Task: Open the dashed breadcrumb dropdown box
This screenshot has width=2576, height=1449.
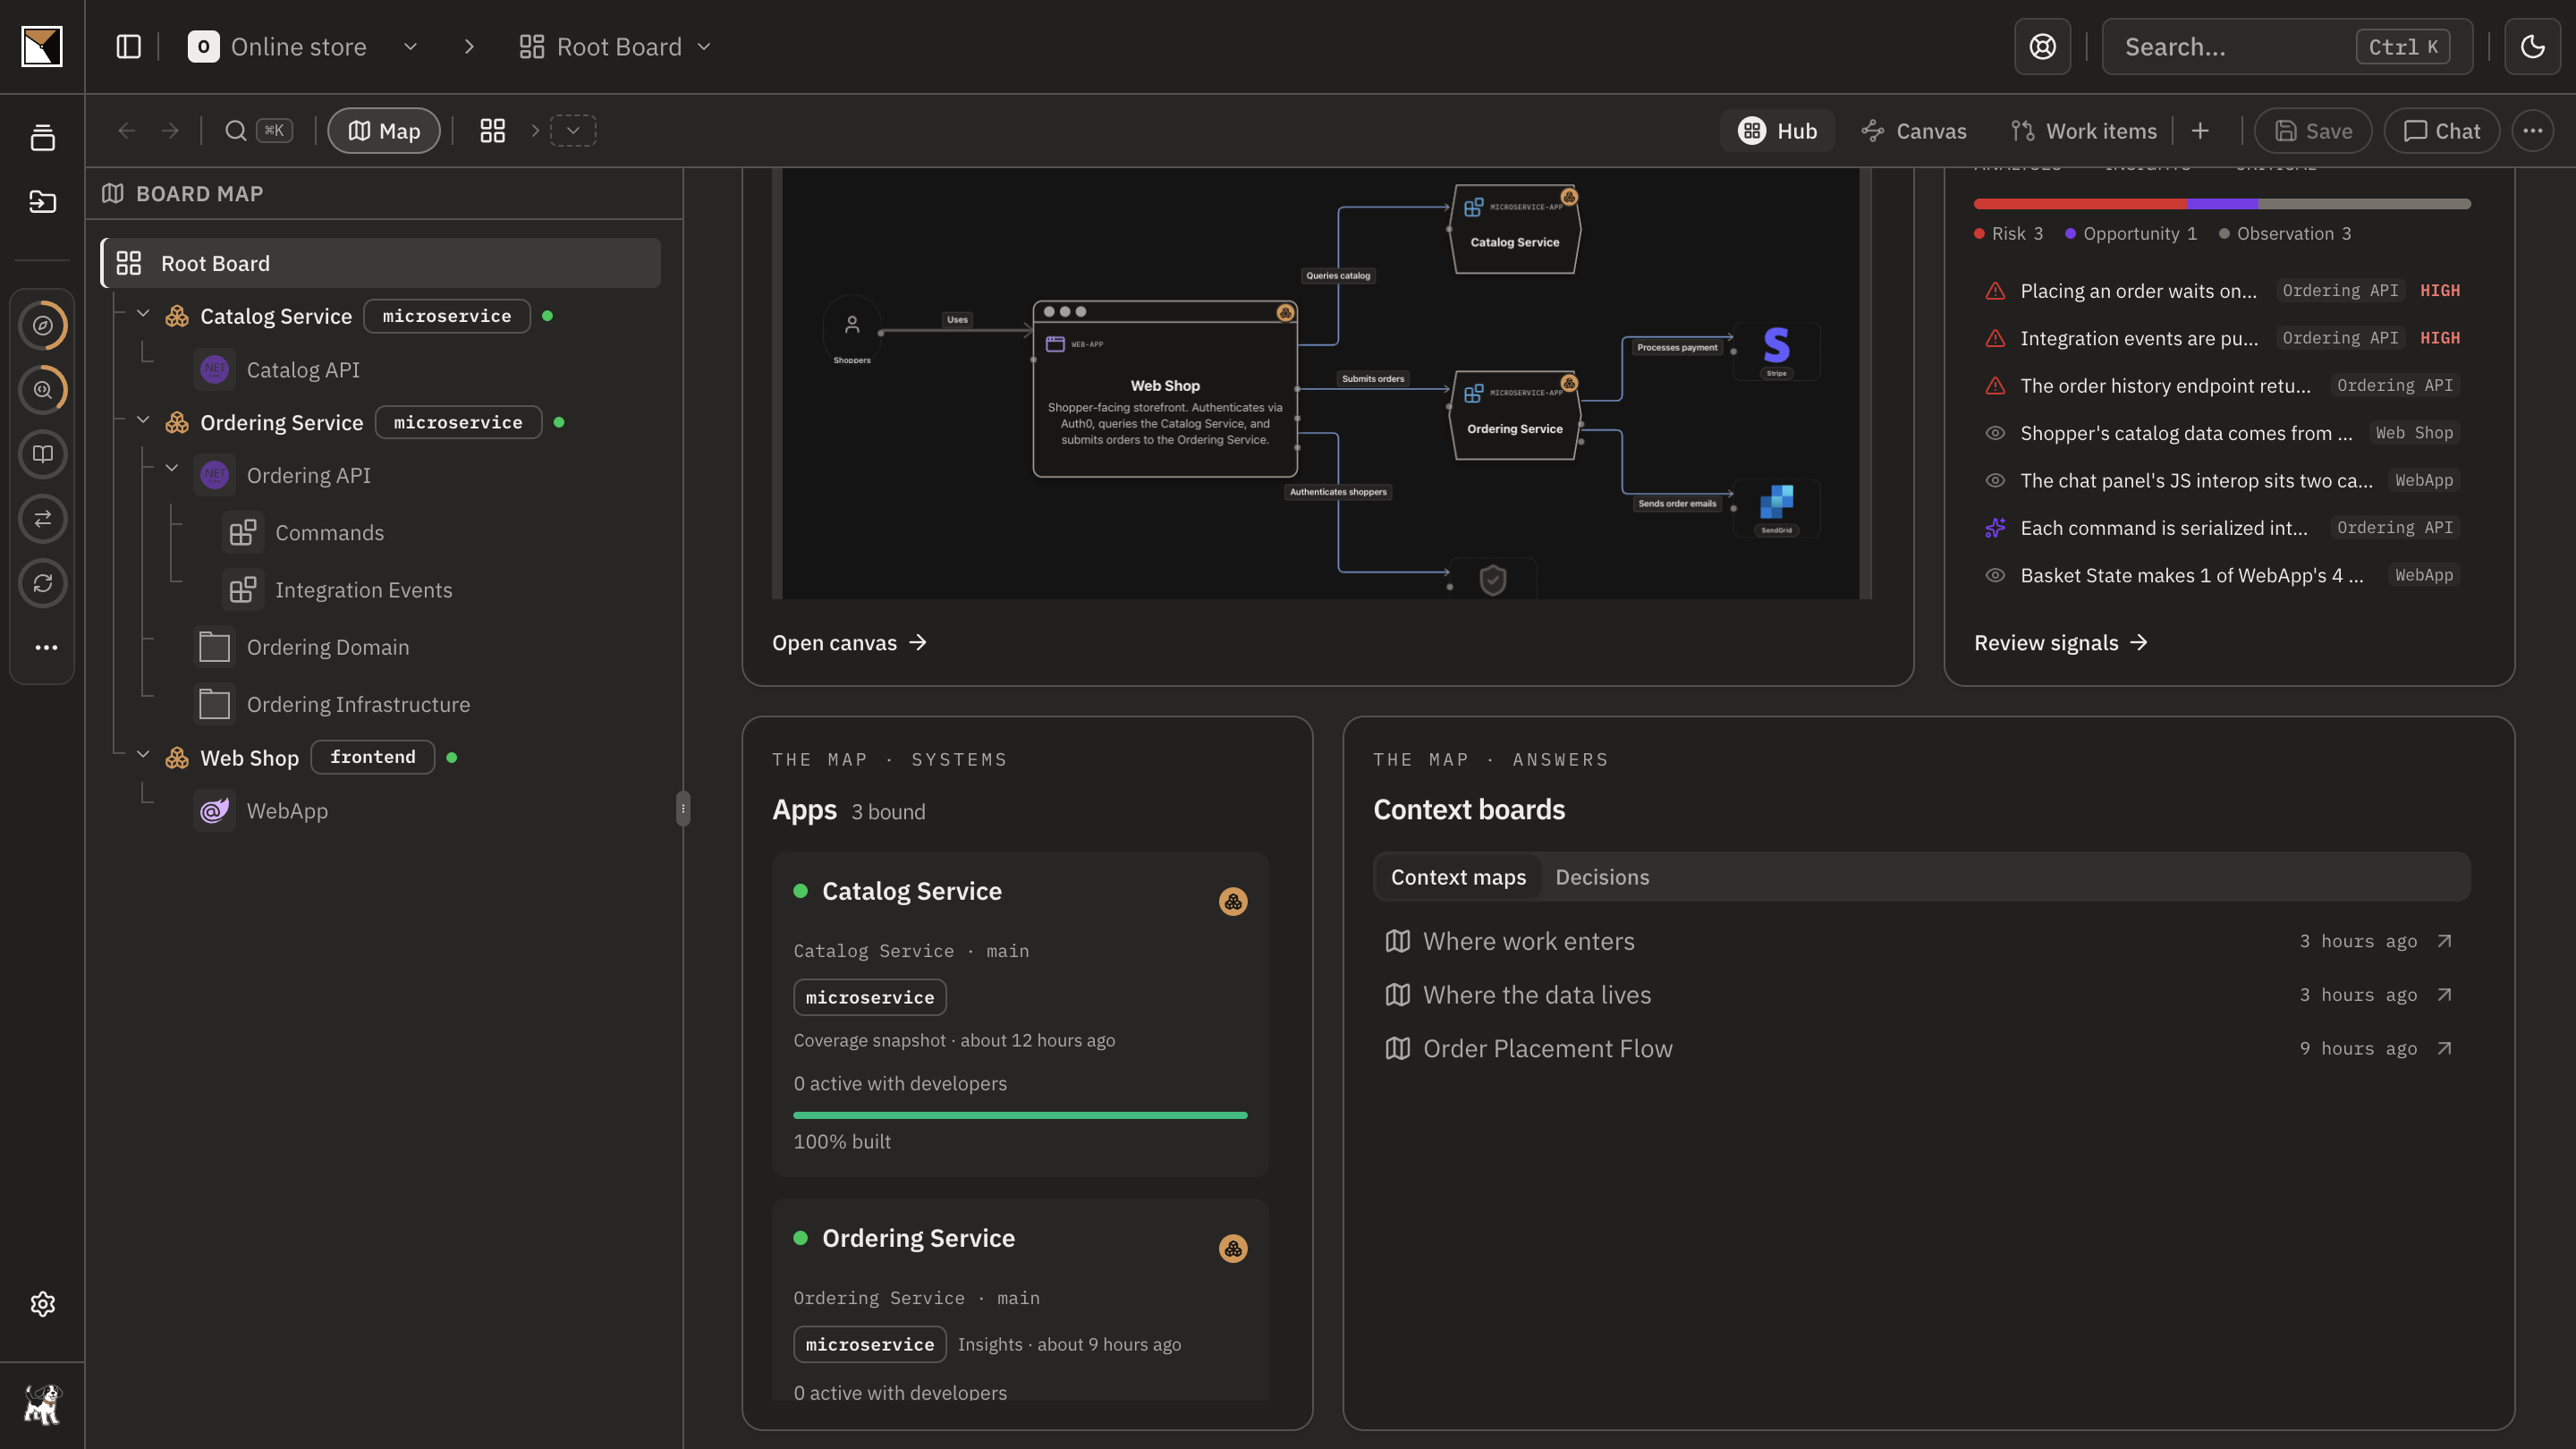Action: (573, 131)
